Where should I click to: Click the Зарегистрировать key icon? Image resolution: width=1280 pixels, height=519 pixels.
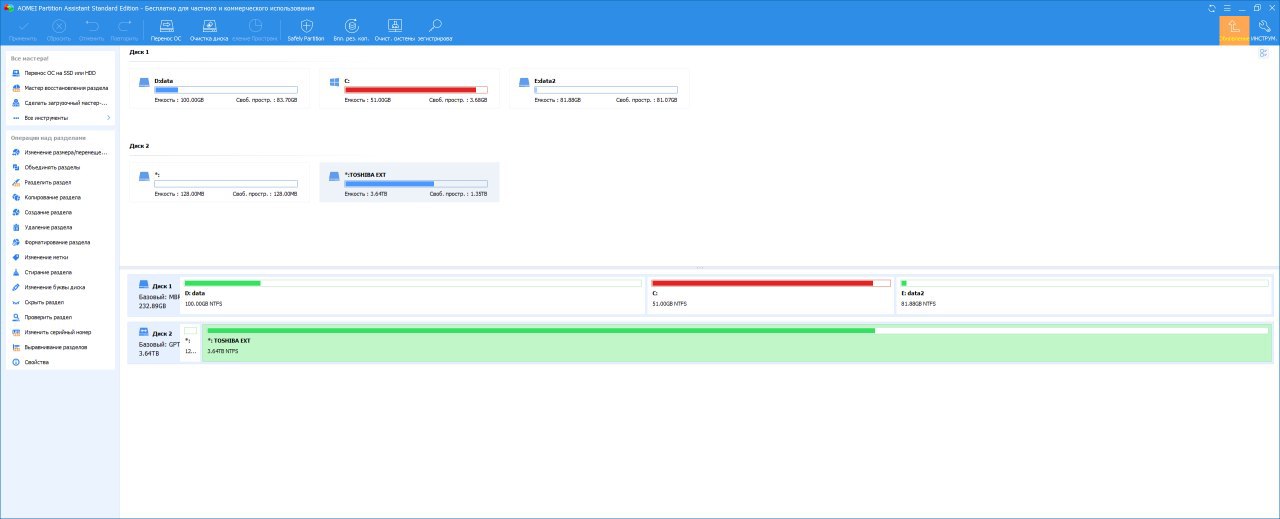[x=435, y=25]
